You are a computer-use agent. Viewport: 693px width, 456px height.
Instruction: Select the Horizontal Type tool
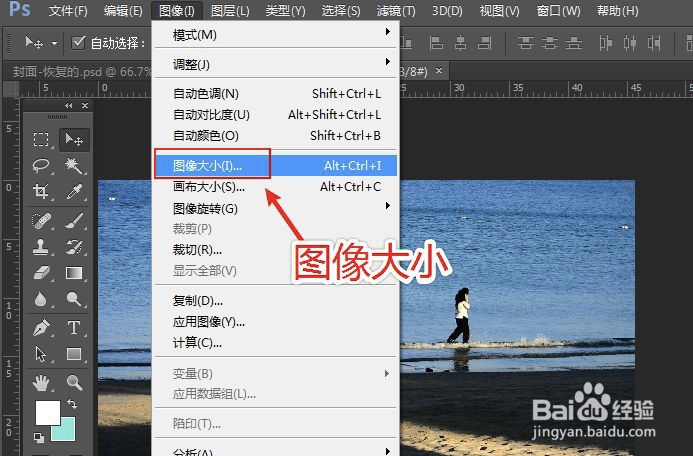[x=74, y=328]
